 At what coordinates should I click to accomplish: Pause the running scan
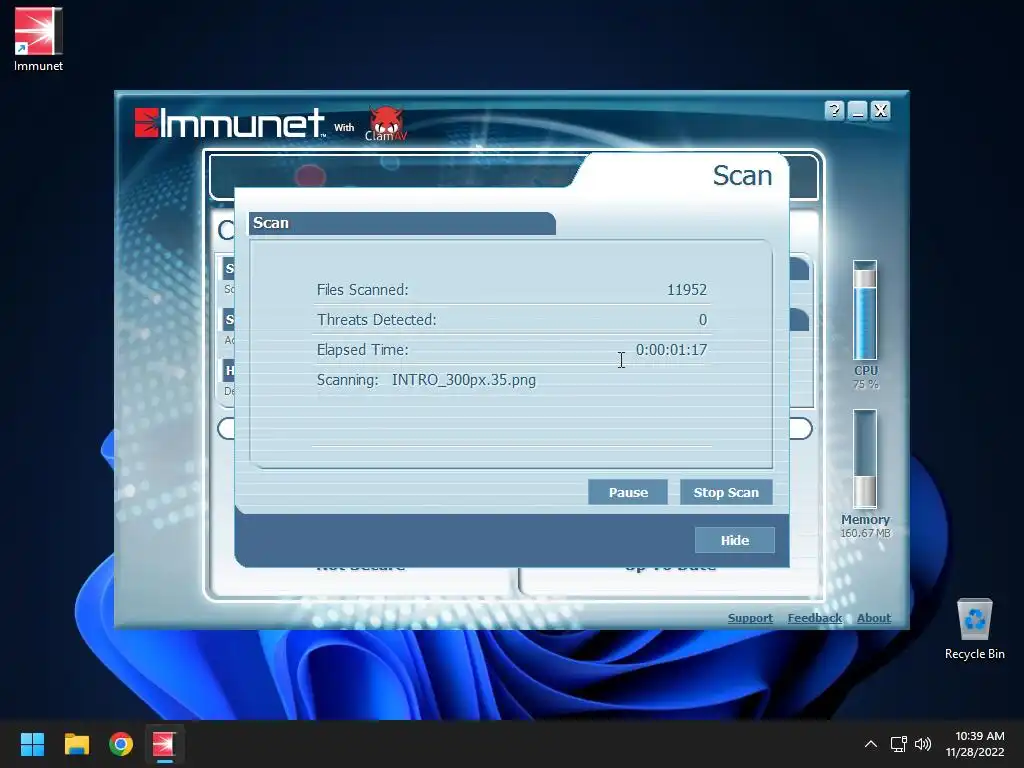coord(628,492)
